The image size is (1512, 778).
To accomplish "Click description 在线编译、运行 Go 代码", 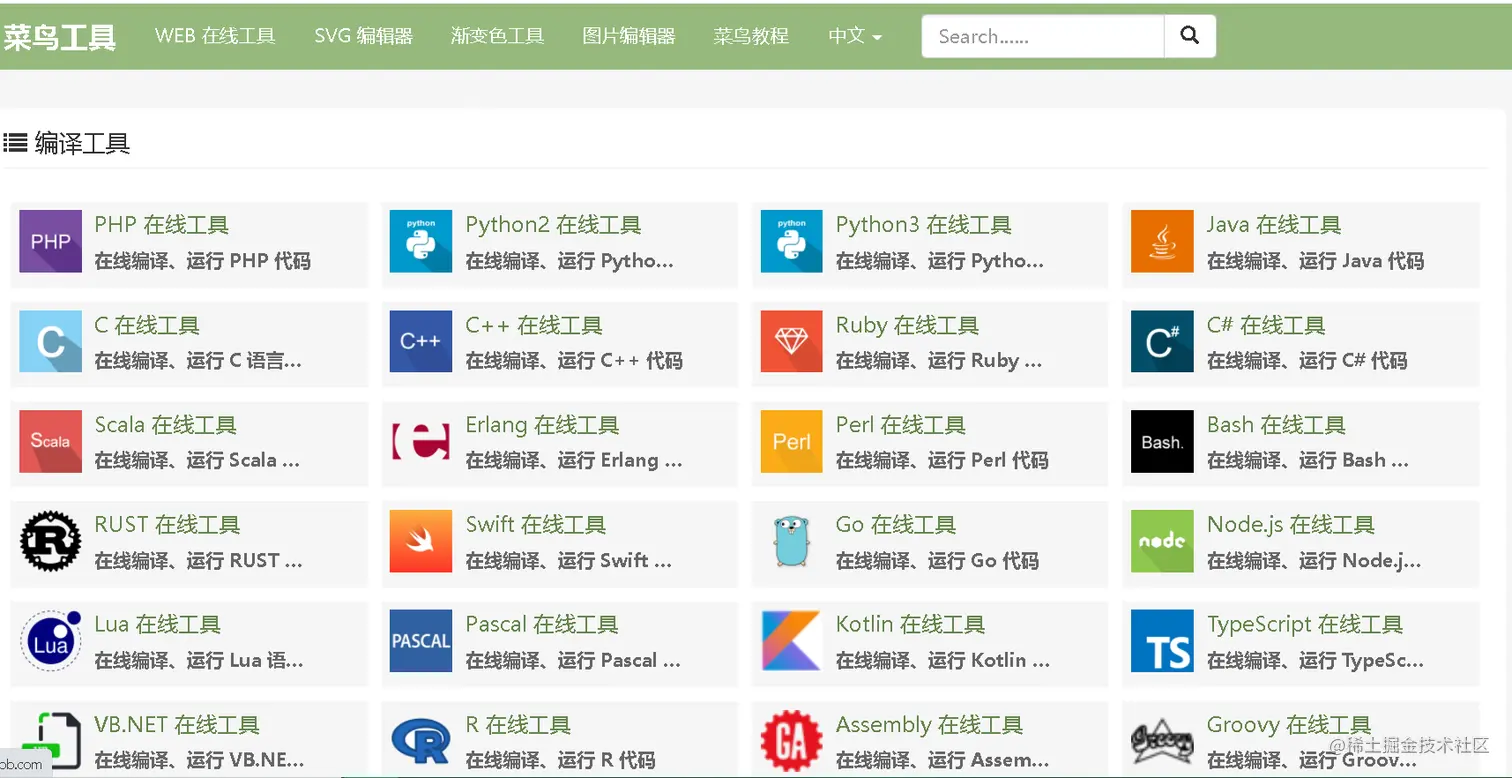I will [x=938, y=561].
